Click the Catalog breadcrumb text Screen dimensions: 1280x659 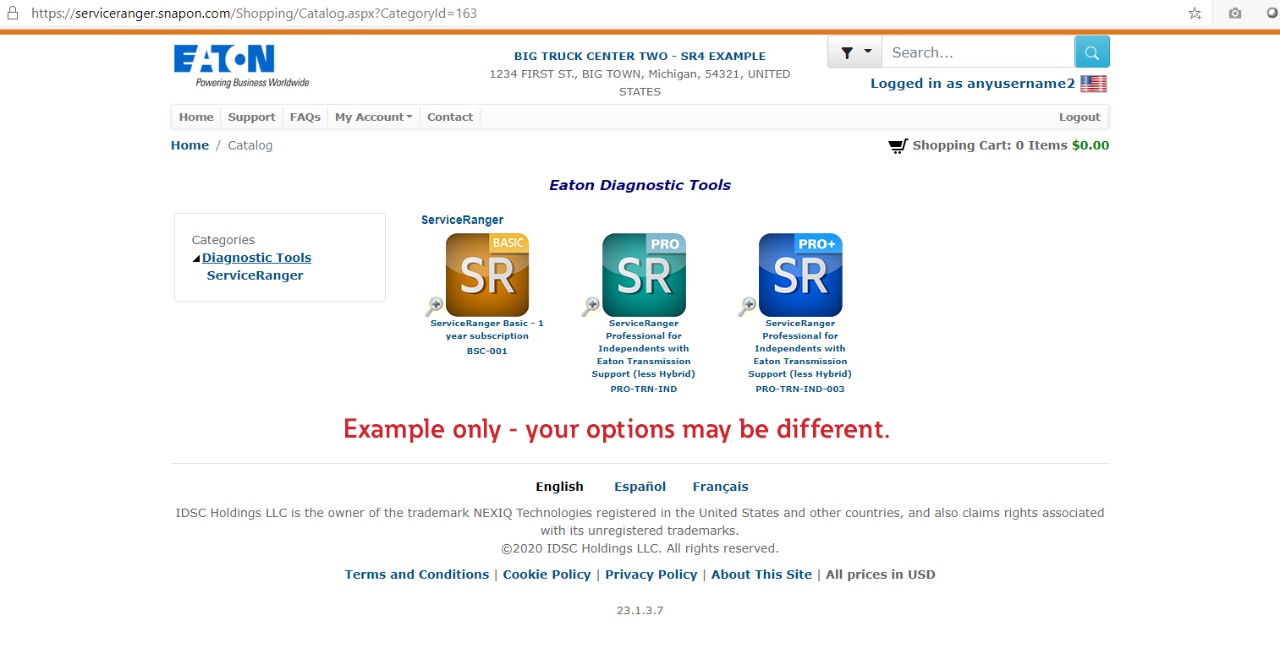[250, 146]
